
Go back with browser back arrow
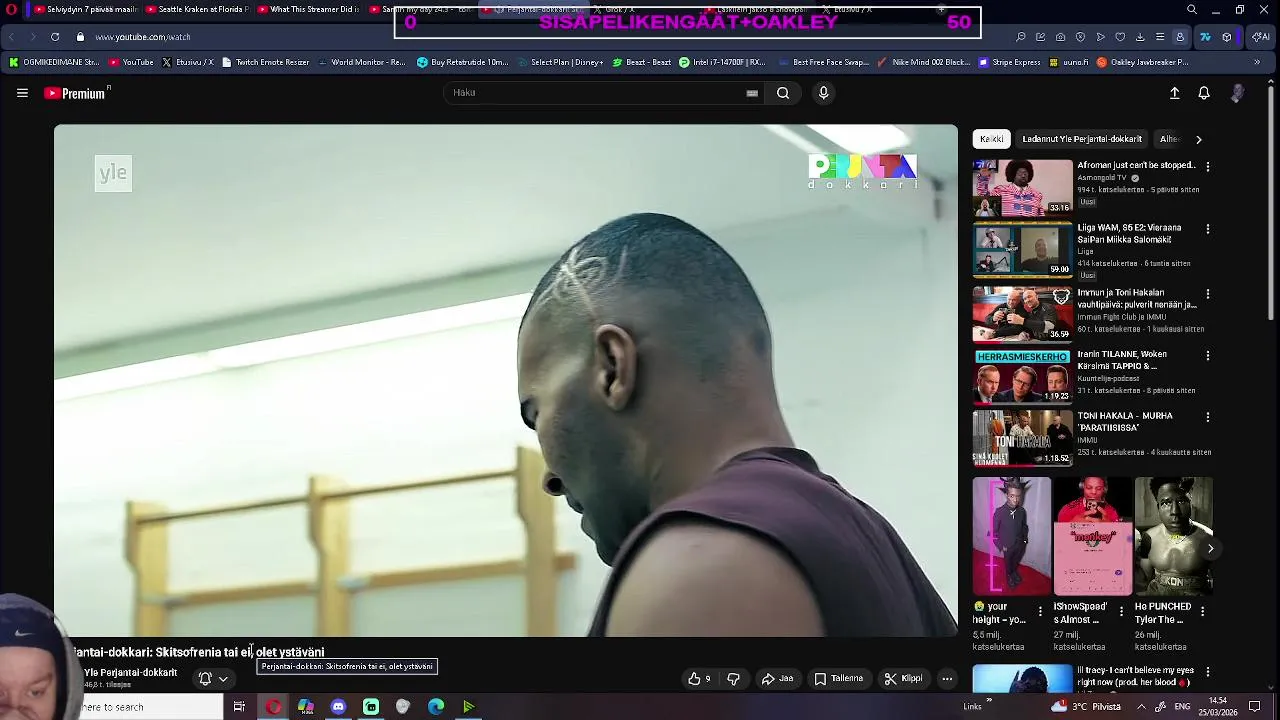(x=12, y=37)
